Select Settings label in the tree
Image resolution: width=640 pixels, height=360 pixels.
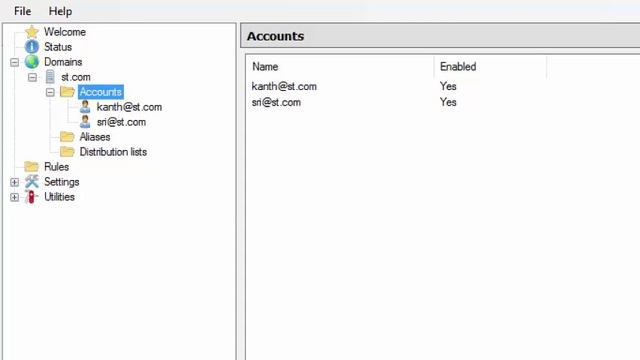coord(62,182)
